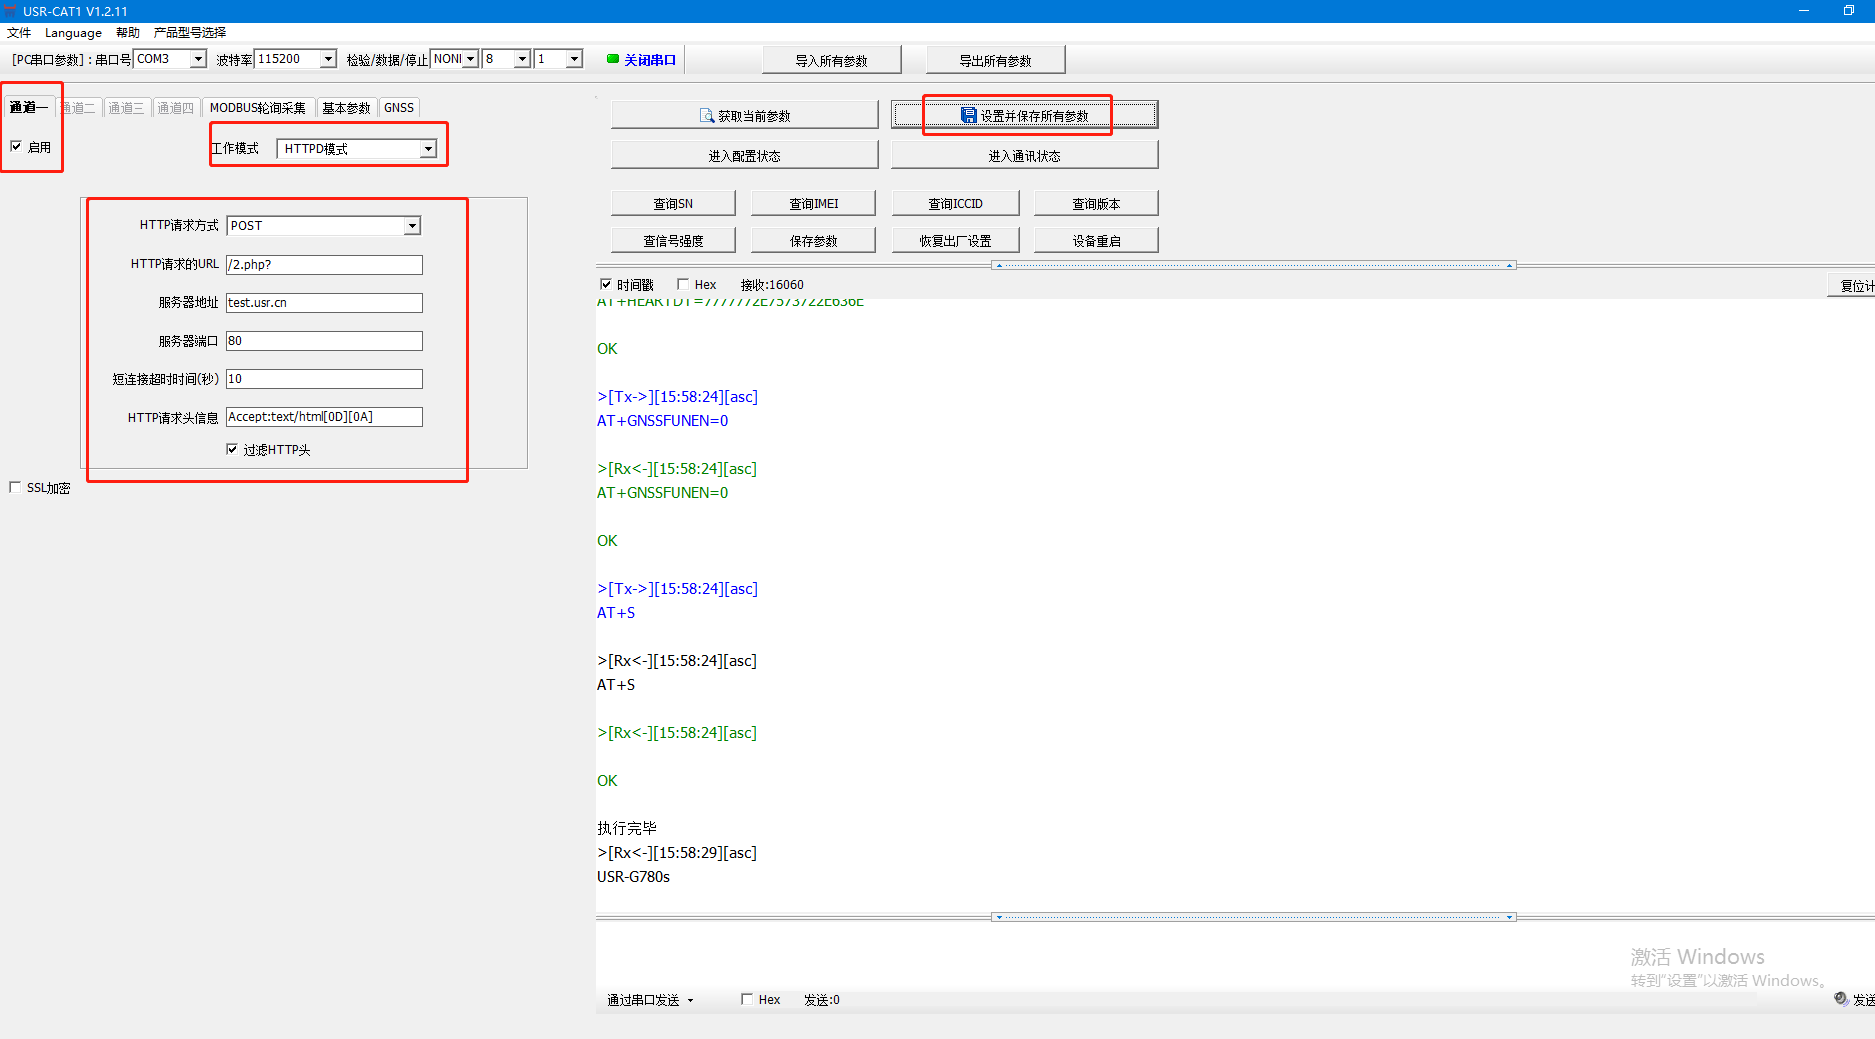
Task: Open the 波特率 115200 baud rate dropdown
Action: [328, 59]
